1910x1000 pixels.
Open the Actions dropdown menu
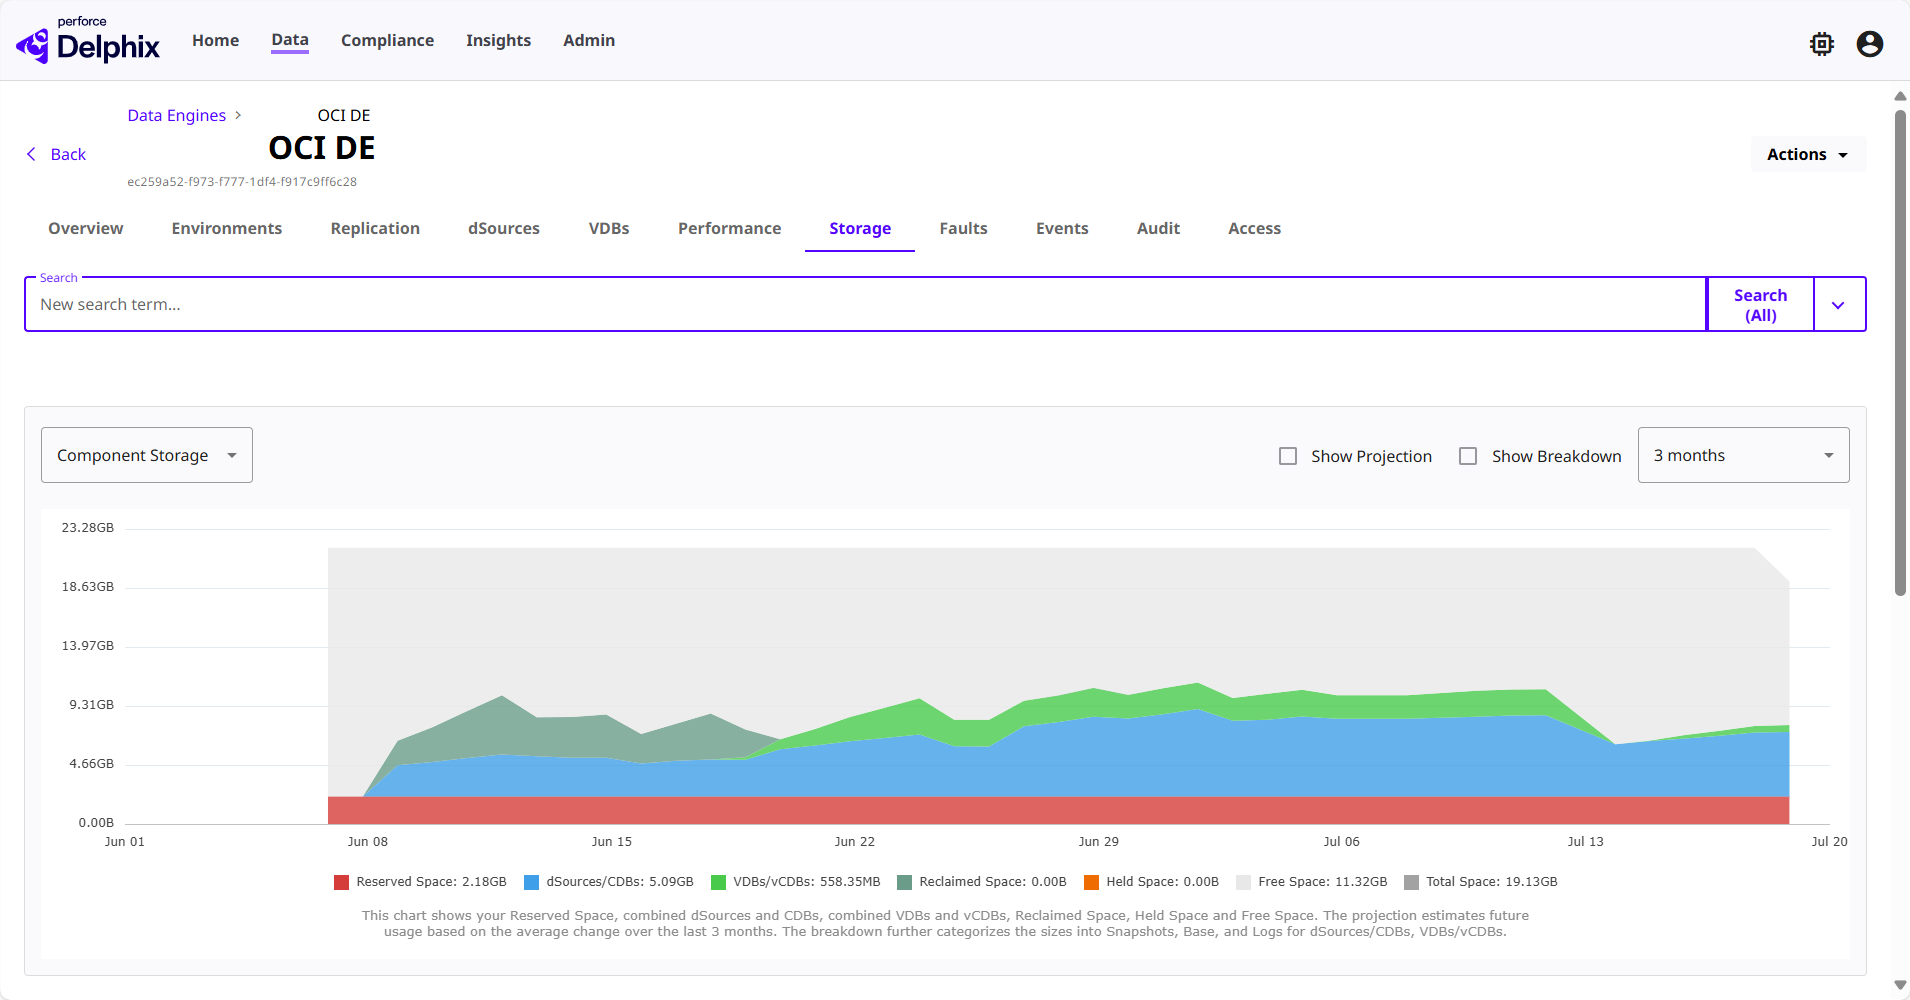[x=1808, y=154]
